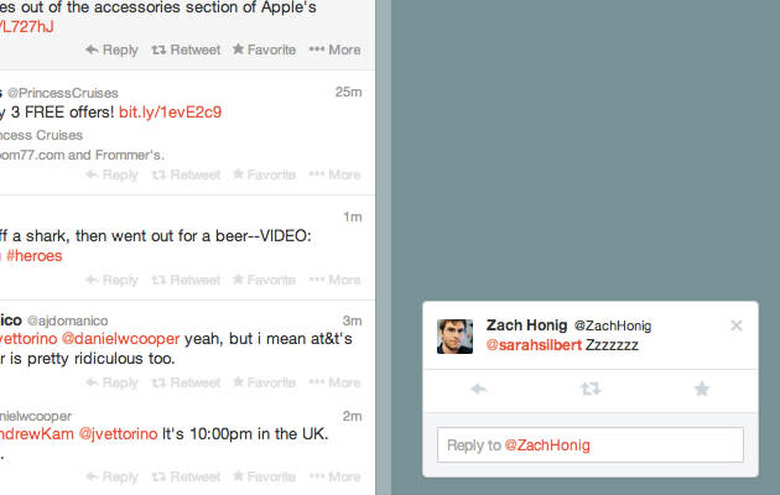Click the reply arrow icon in Zach Honig popup
The image size is (780, 495).
pyautogui.click(x=479, y=389)
